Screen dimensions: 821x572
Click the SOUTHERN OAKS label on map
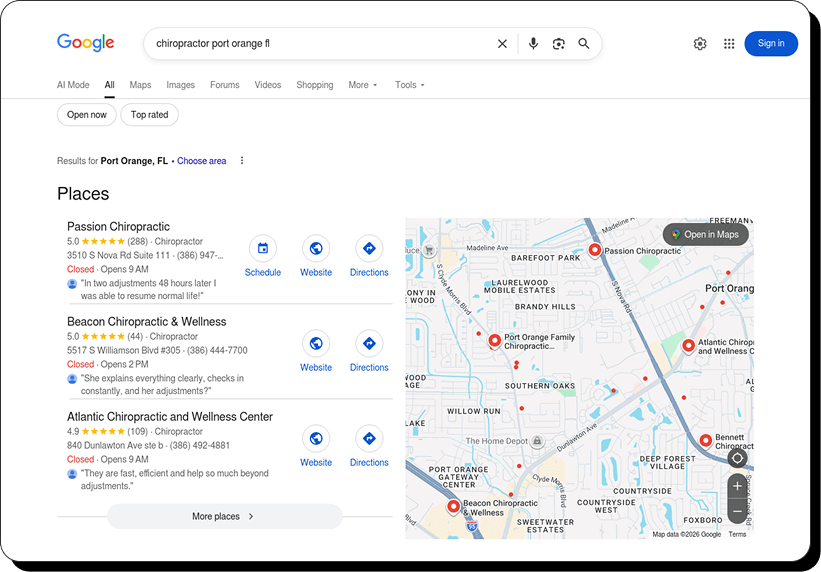tap(540, 386)
